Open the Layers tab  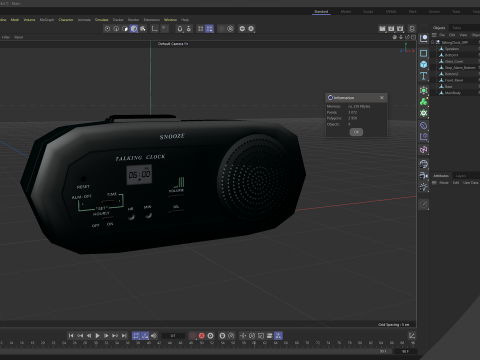(461, 176)
